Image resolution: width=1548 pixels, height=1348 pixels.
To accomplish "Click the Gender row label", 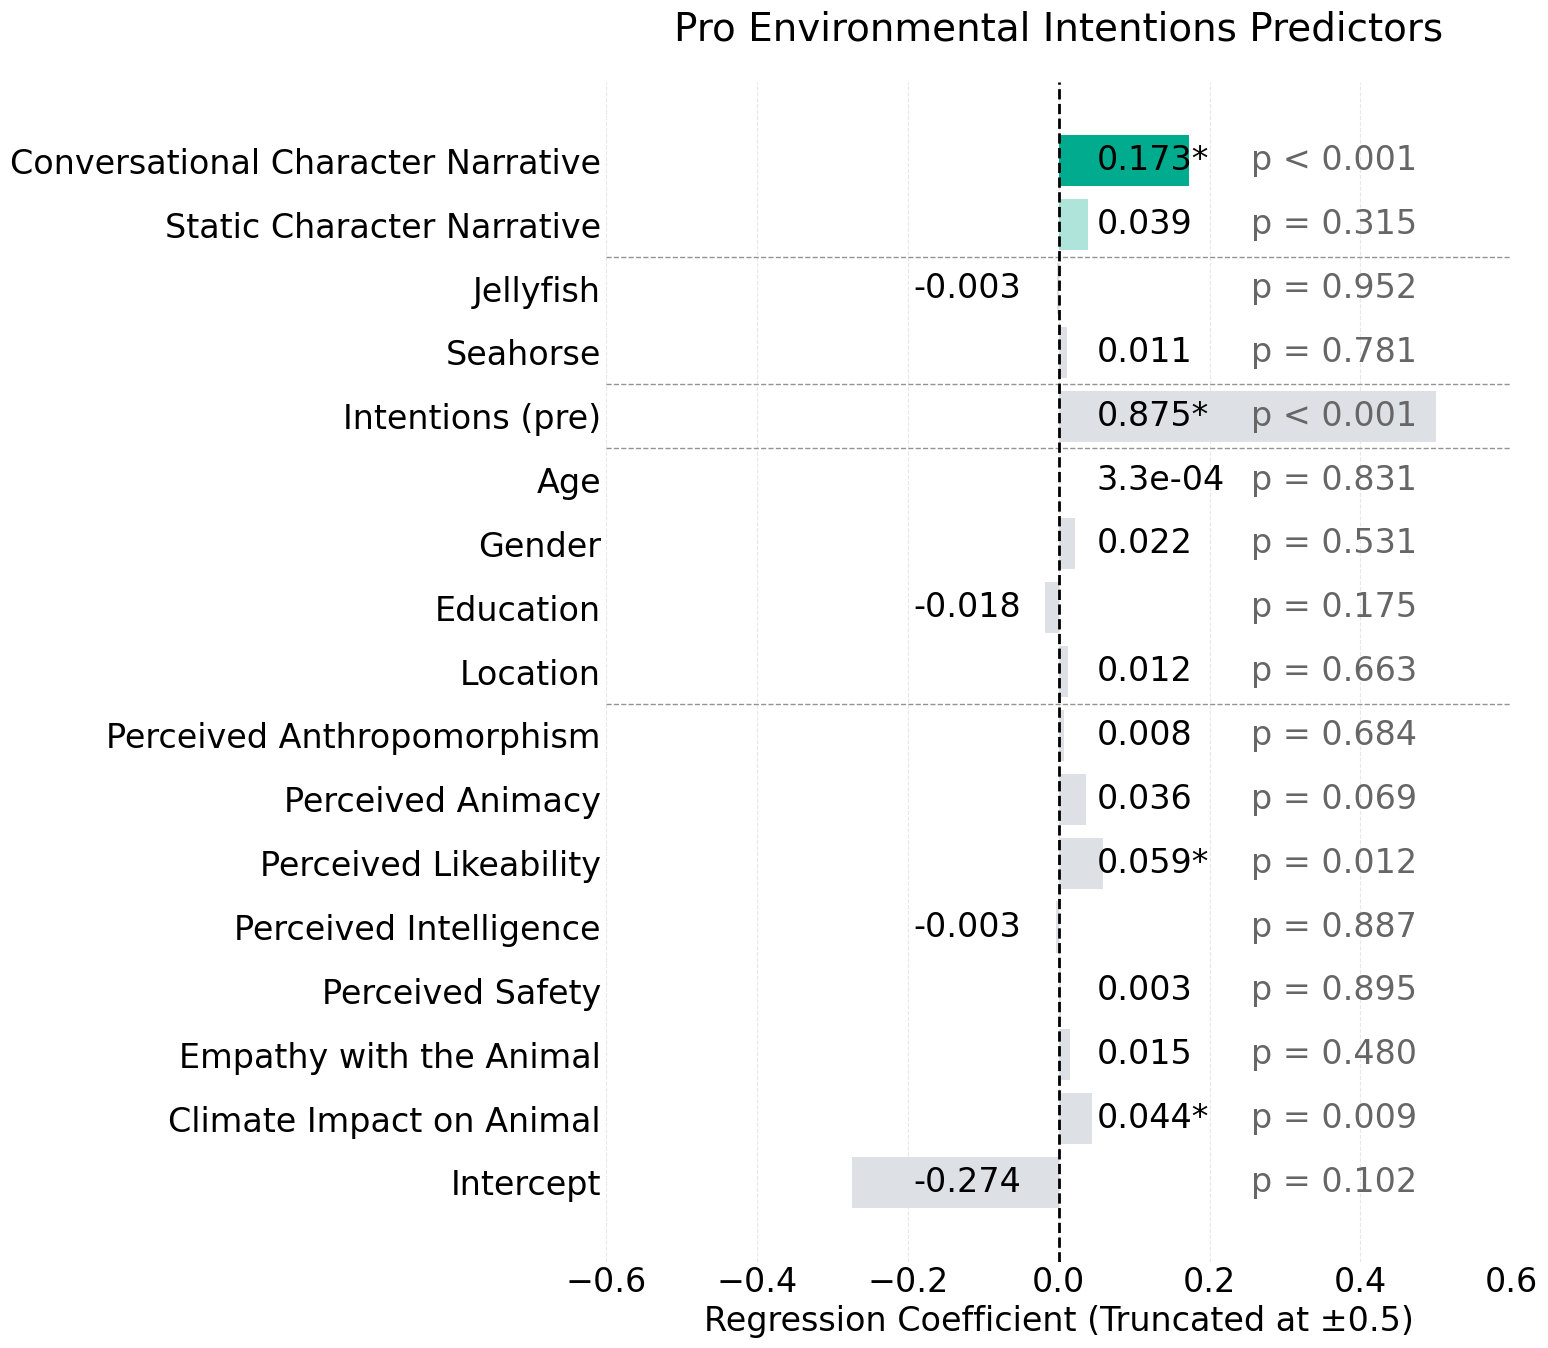I will 540,546.
